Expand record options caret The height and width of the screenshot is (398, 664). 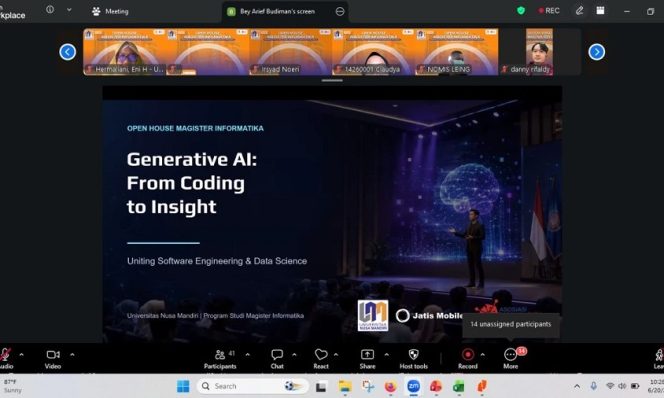(483, 355)
